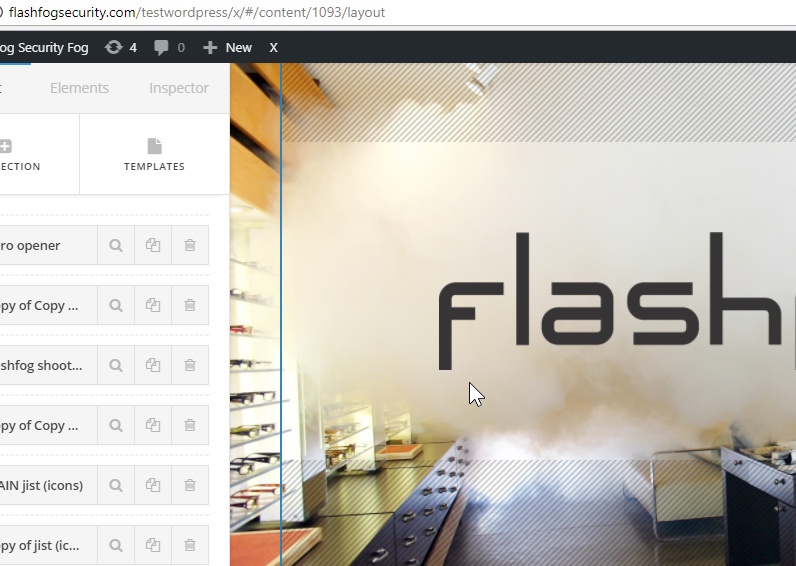Screen dimensions: 796x566
Task: Click the flashfog logo in preview
Action: (x=617, y=301)
